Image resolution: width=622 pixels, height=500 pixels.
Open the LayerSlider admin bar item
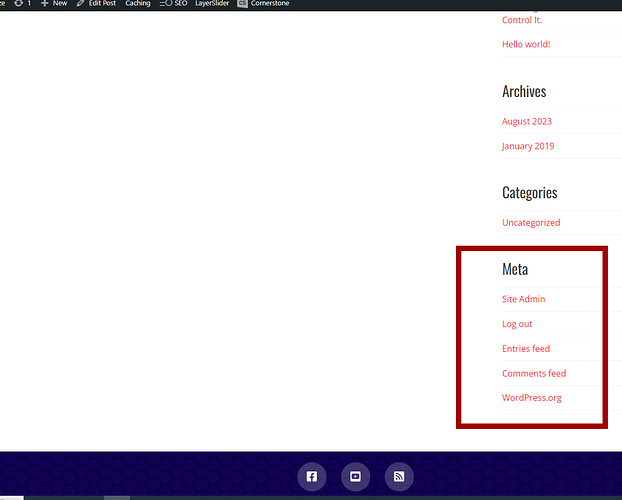pos(212,4)
